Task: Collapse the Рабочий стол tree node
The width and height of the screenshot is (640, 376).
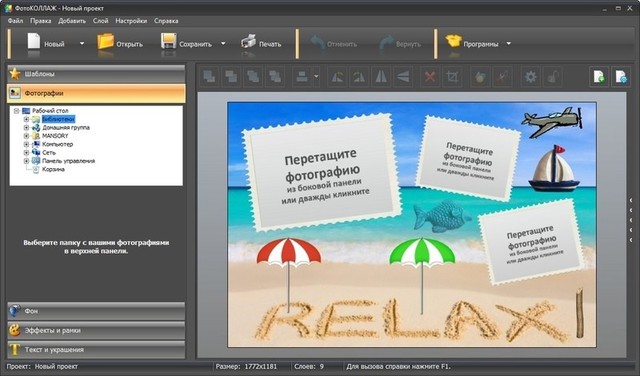Action: click(17, 111)
